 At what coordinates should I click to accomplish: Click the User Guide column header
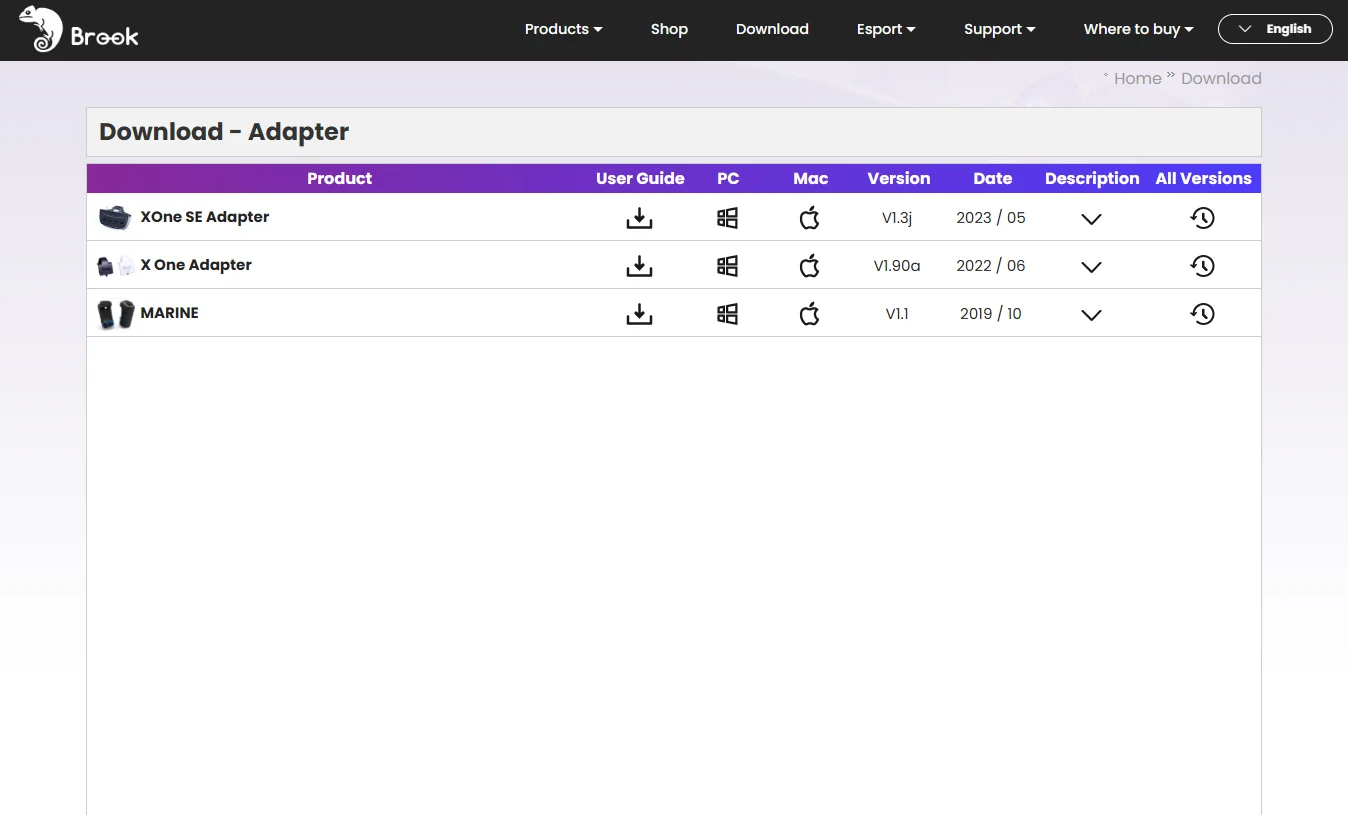coord(640,178)
